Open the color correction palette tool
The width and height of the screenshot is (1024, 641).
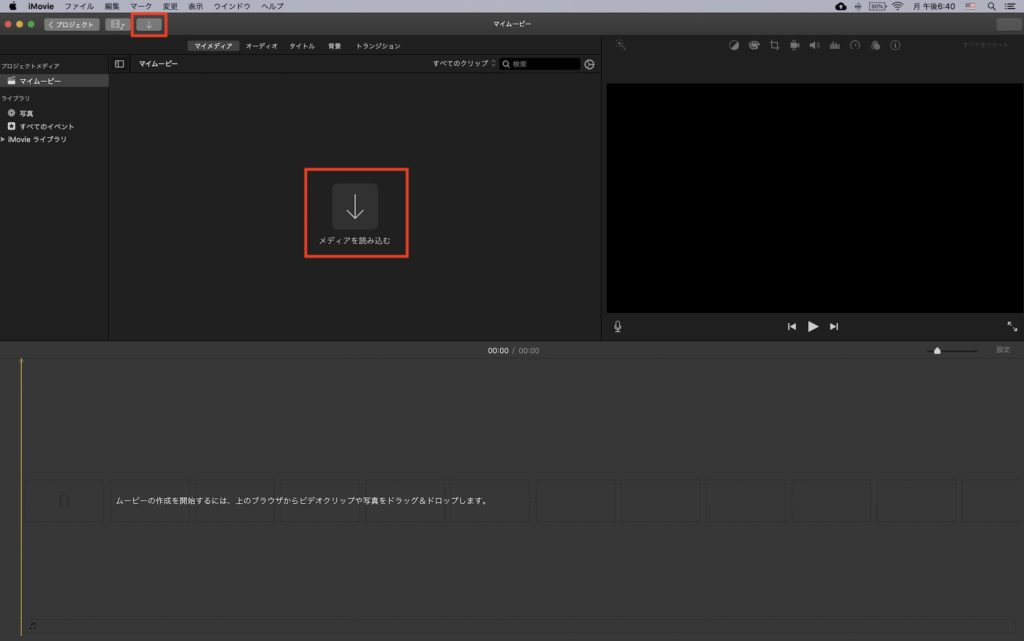[754, 45]
